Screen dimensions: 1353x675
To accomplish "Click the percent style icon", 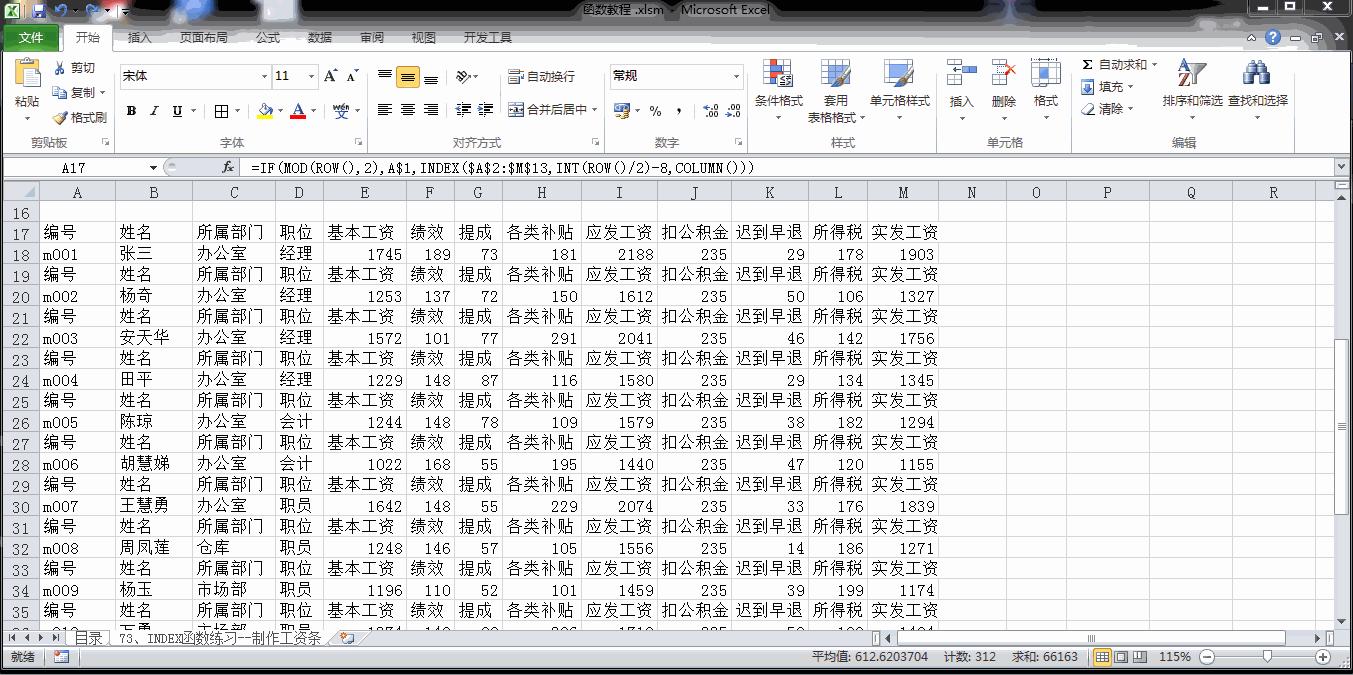I will click(655, 111).
